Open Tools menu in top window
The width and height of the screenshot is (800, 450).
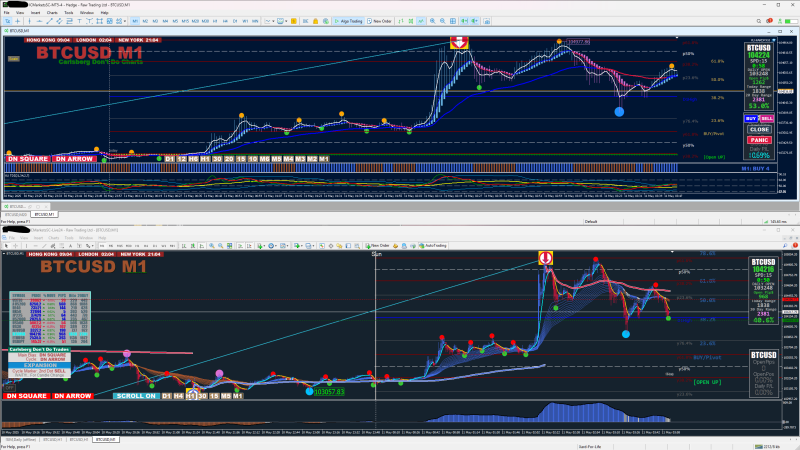point(69,13)
